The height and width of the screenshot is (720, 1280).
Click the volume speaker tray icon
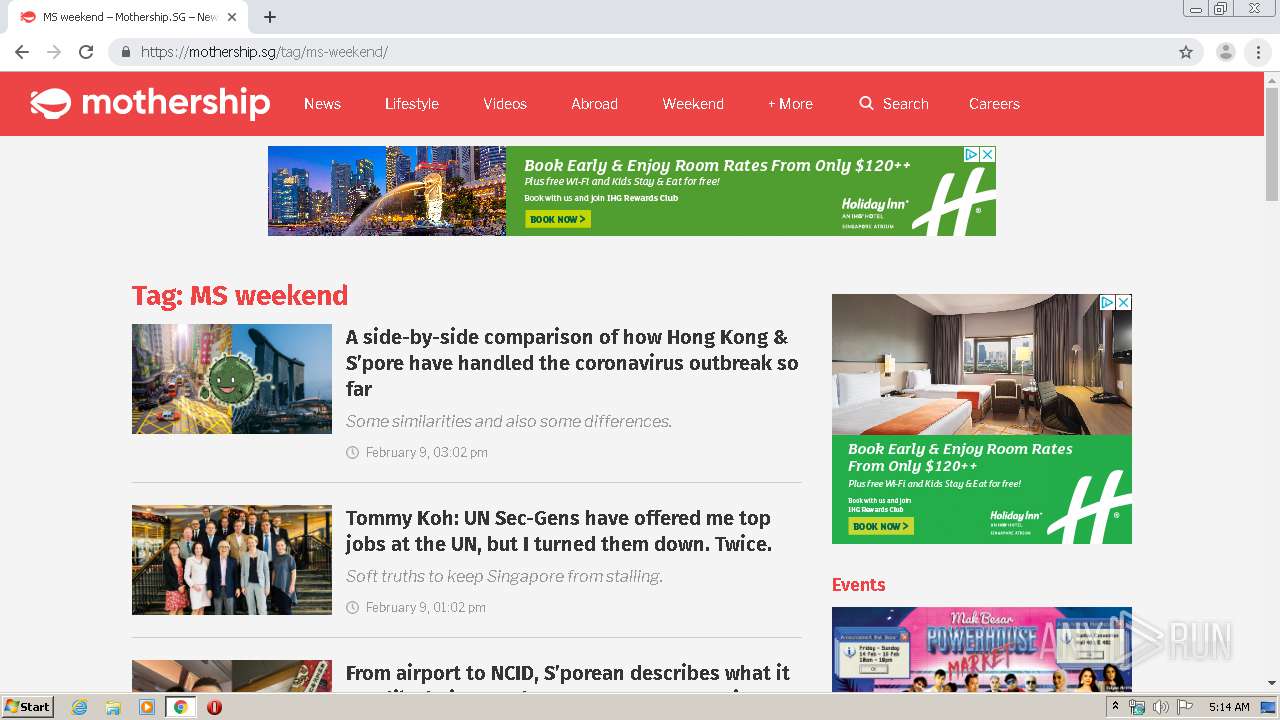point(1160,707)
